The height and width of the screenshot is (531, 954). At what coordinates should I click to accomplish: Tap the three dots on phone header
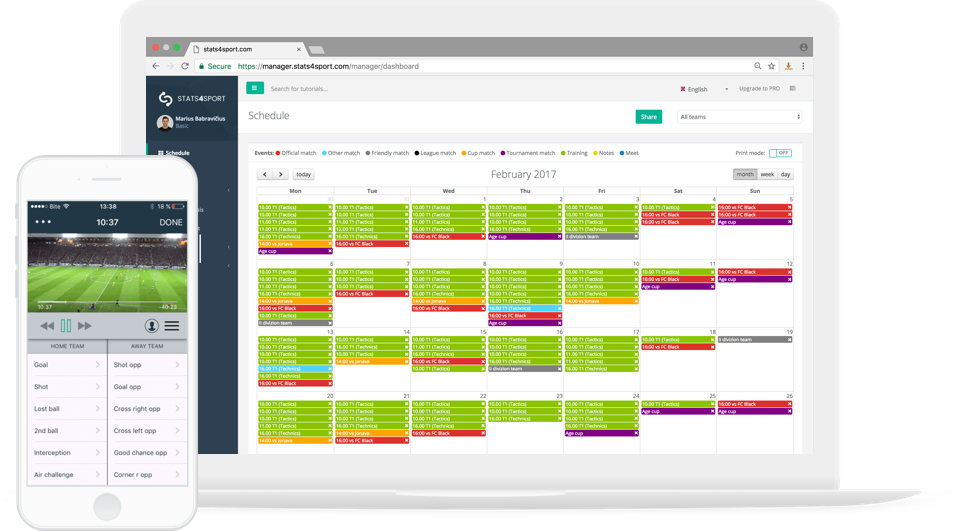click(x=43, y=222)
